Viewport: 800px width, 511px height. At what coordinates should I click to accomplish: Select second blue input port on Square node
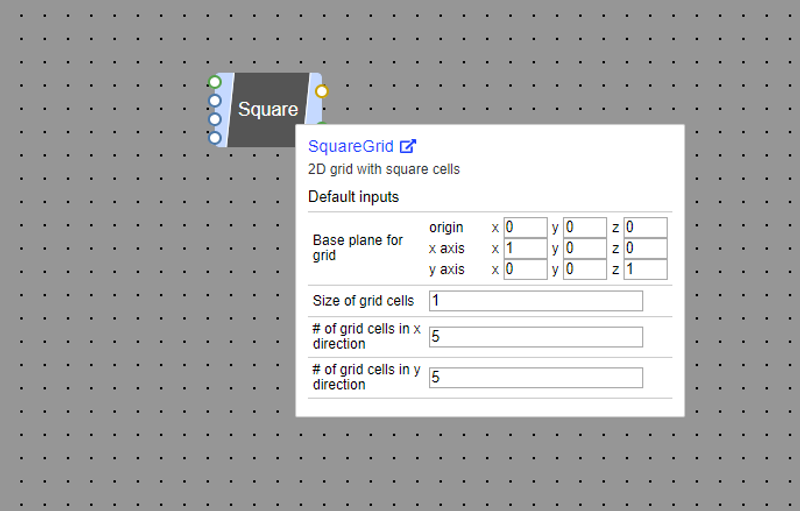coord(215,100)
